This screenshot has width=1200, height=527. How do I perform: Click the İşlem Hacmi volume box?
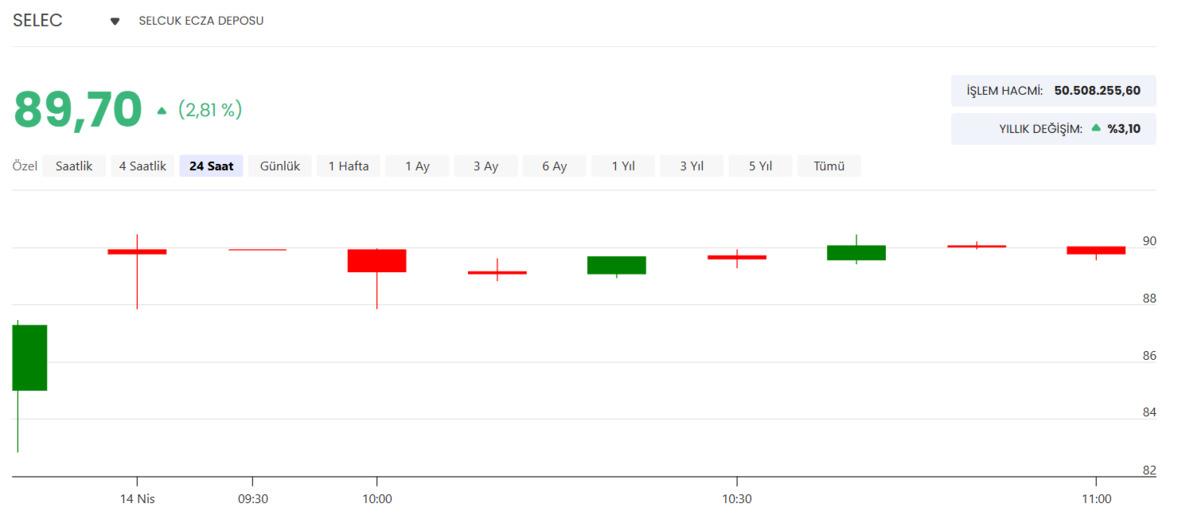point(1053,91)
